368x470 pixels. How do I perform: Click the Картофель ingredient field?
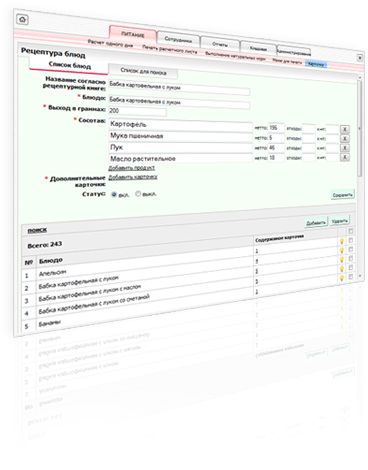pos(180,125)
